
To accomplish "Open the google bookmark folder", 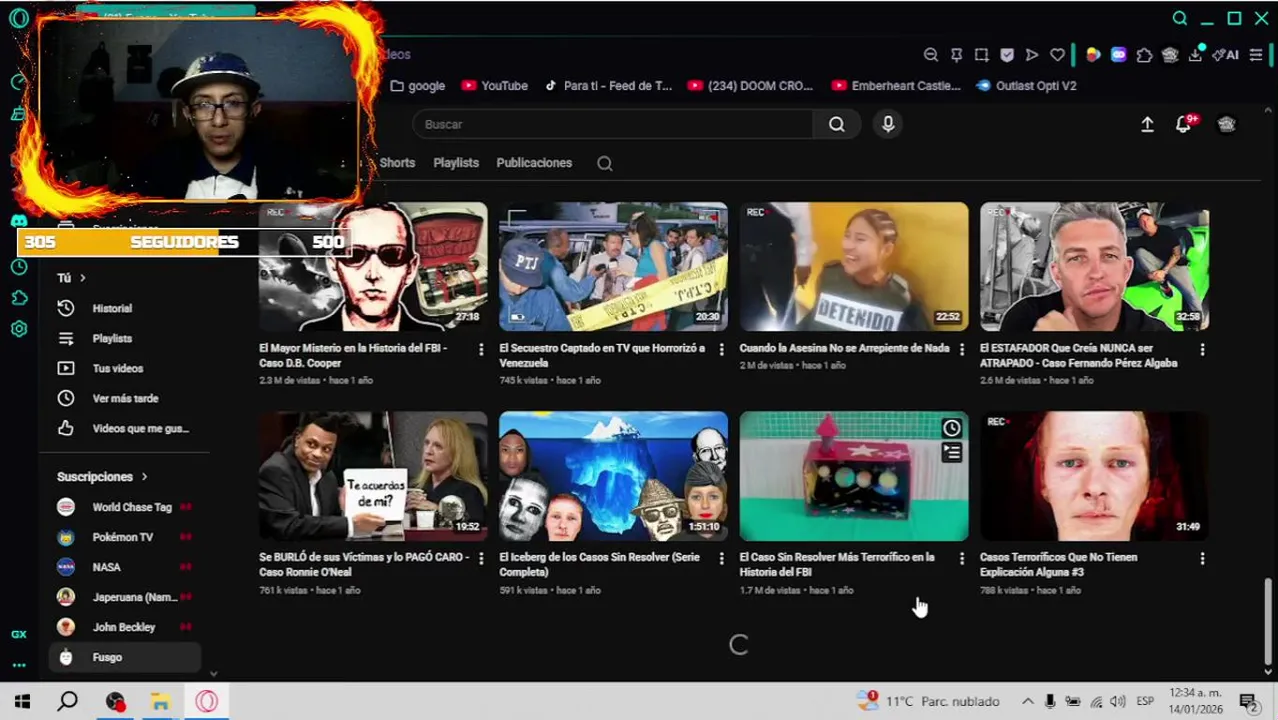I will [x=418, y=86].
